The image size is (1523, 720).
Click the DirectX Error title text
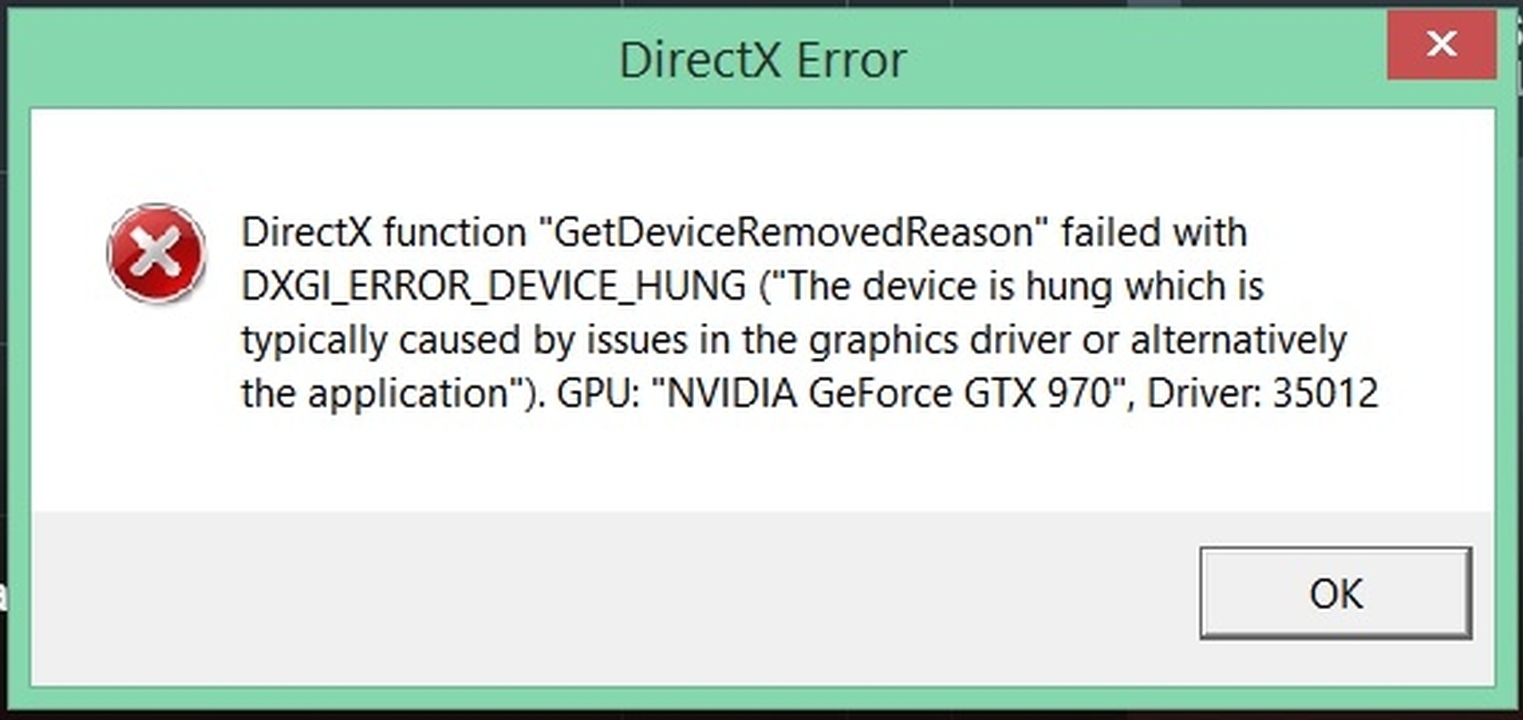[x=762, y=60]
